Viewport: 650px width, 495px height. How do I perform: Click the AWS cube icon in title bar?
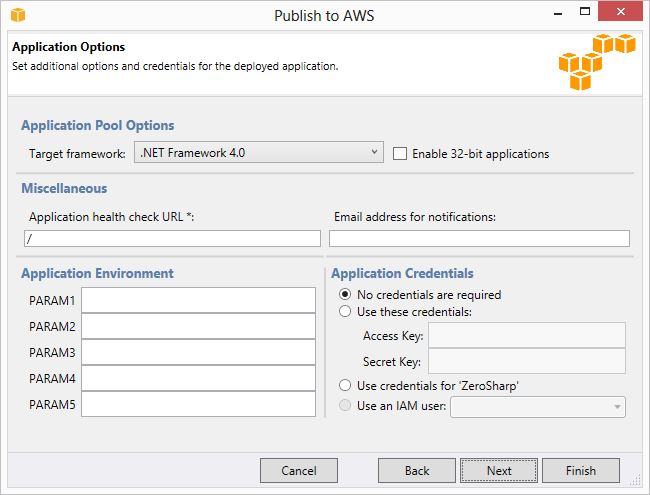coord(18,15)
